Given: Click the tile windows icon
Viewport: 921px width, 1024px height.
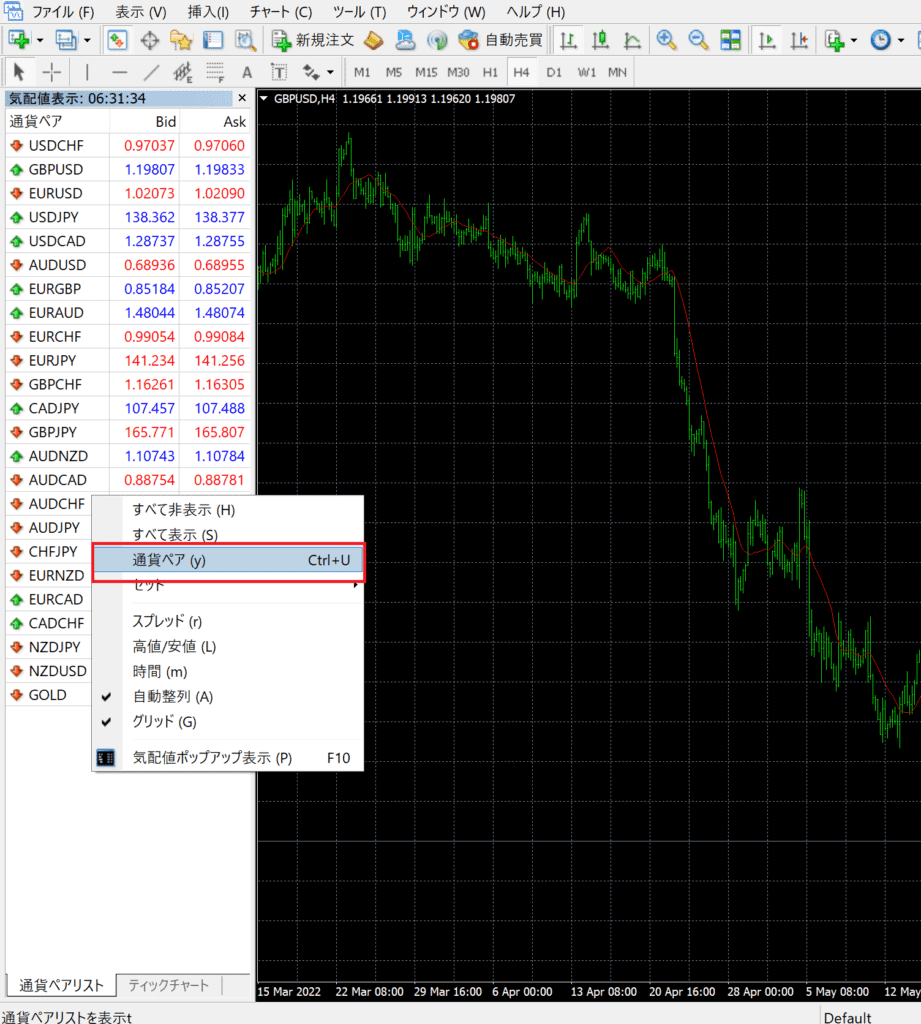Looking at the screenshot, I should (731, 41).
